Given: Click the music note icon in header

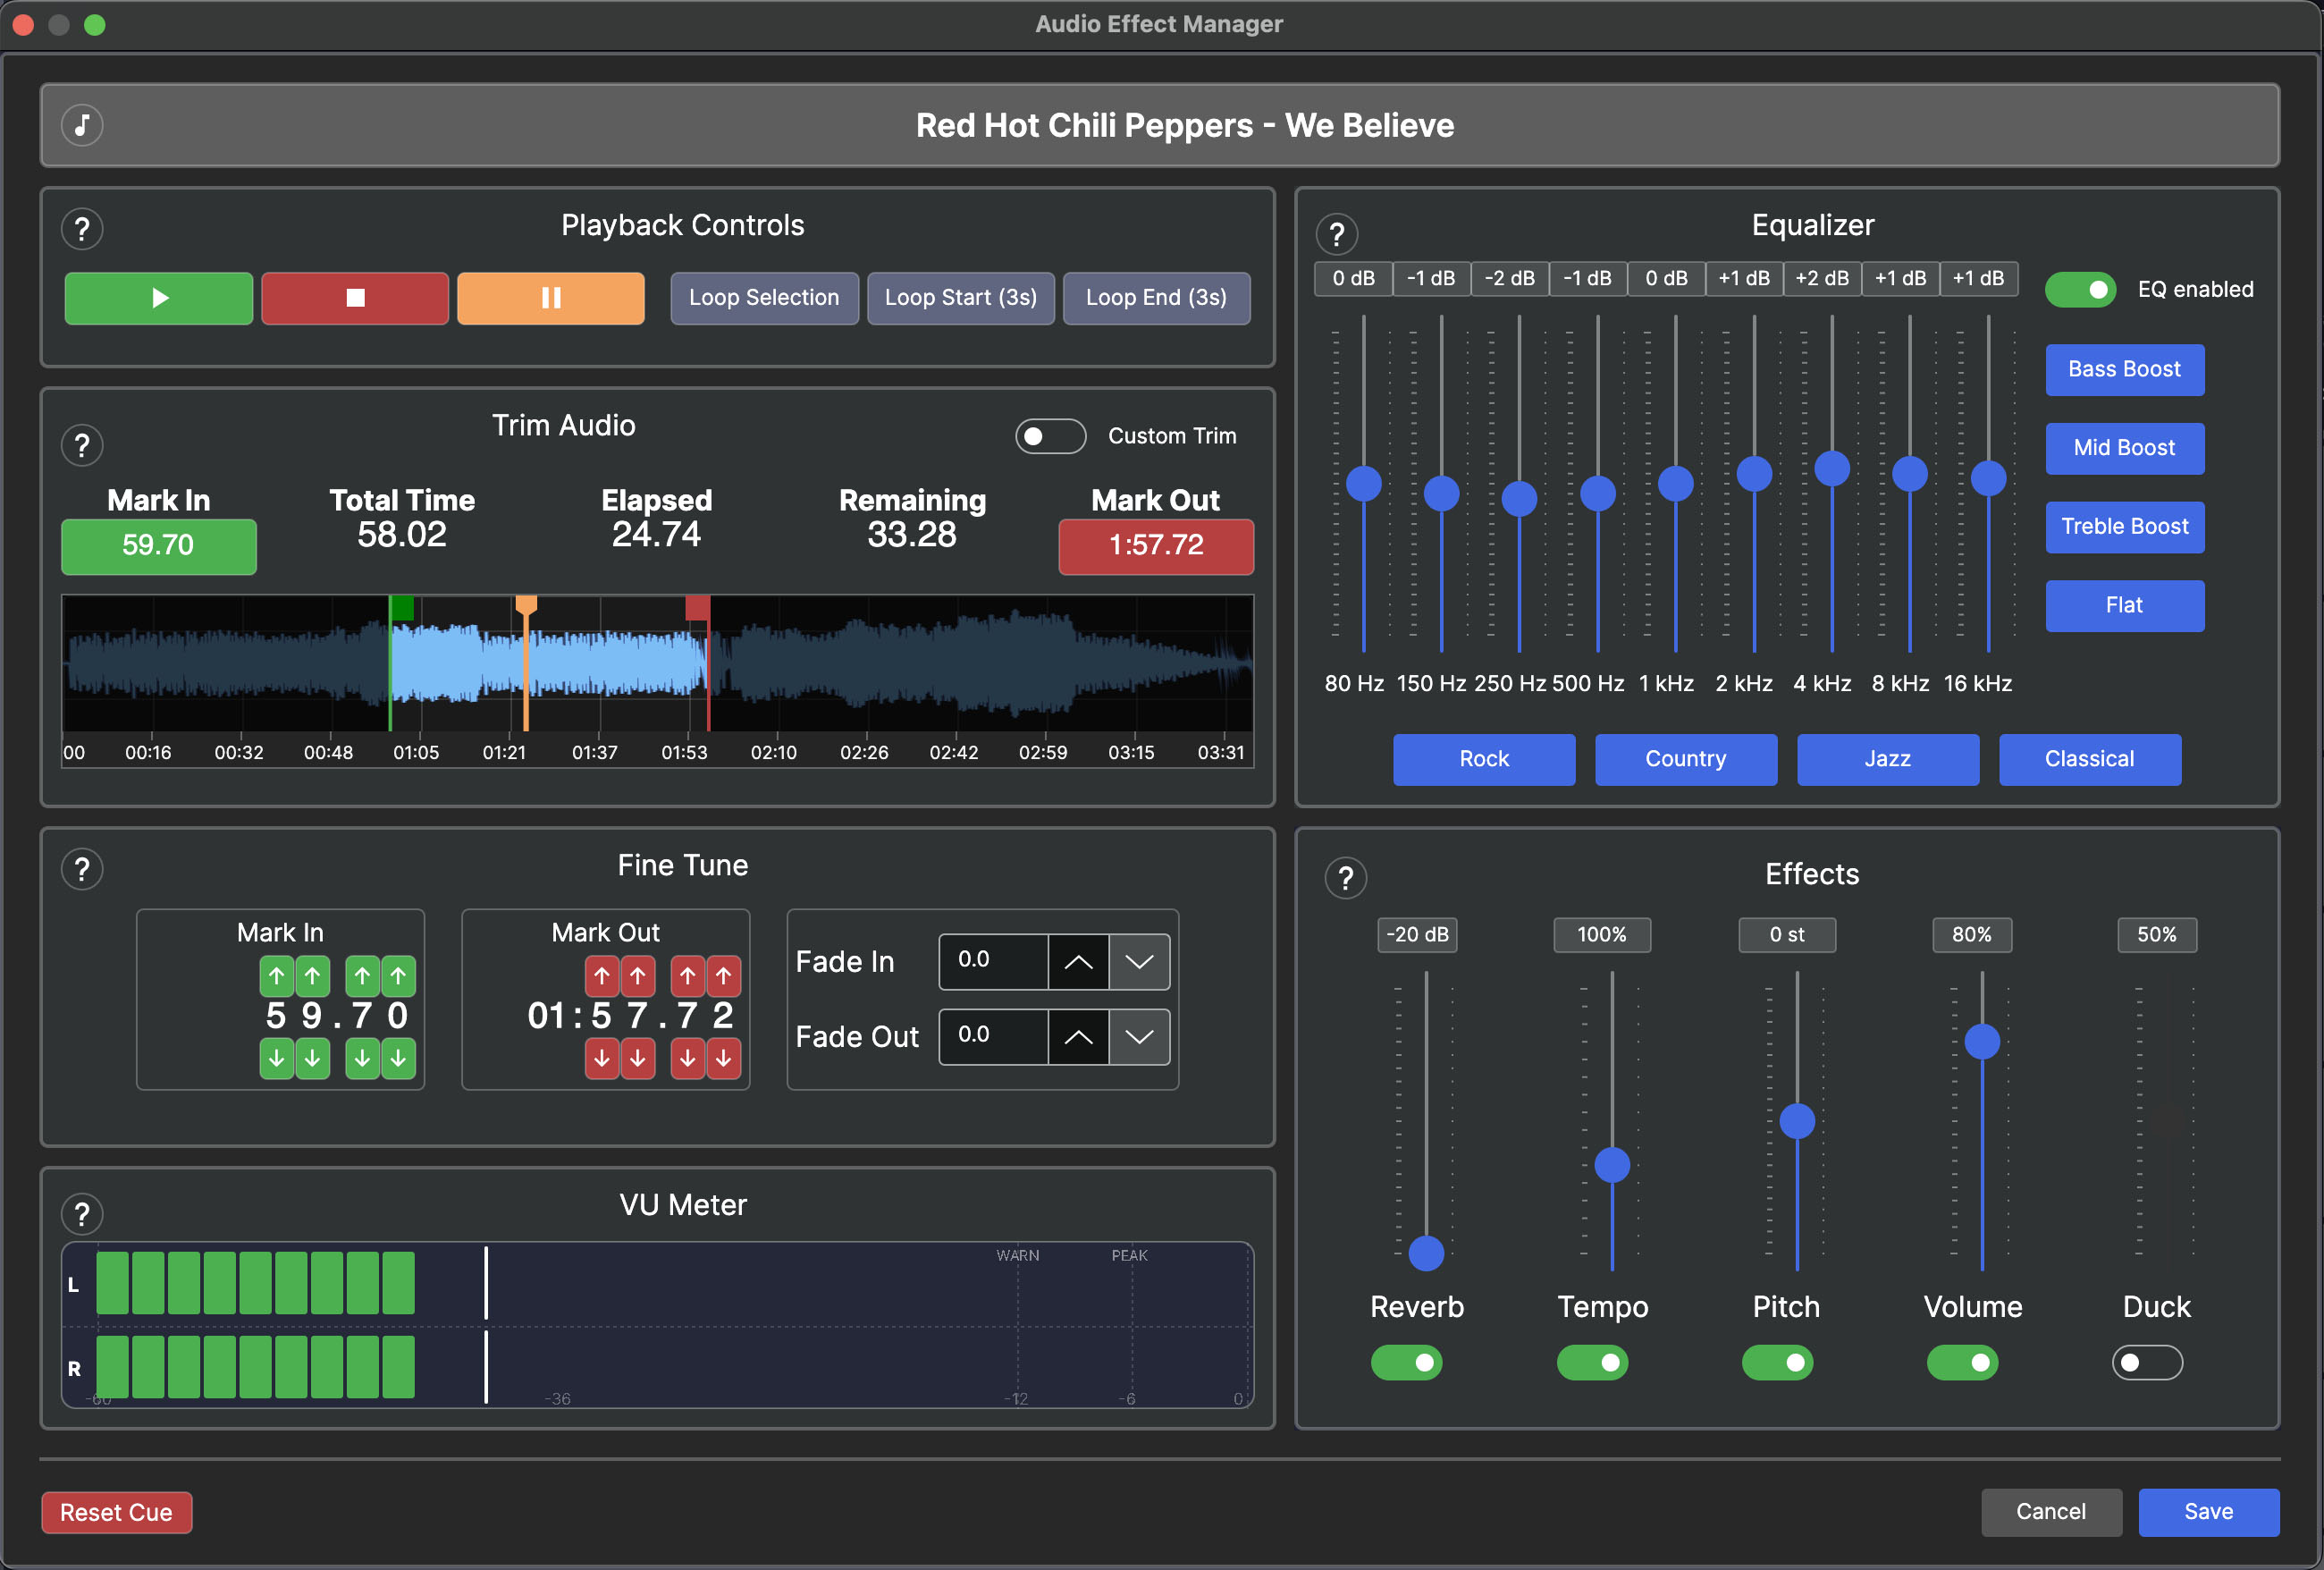Looking at the screenshot, I should 82,125.
